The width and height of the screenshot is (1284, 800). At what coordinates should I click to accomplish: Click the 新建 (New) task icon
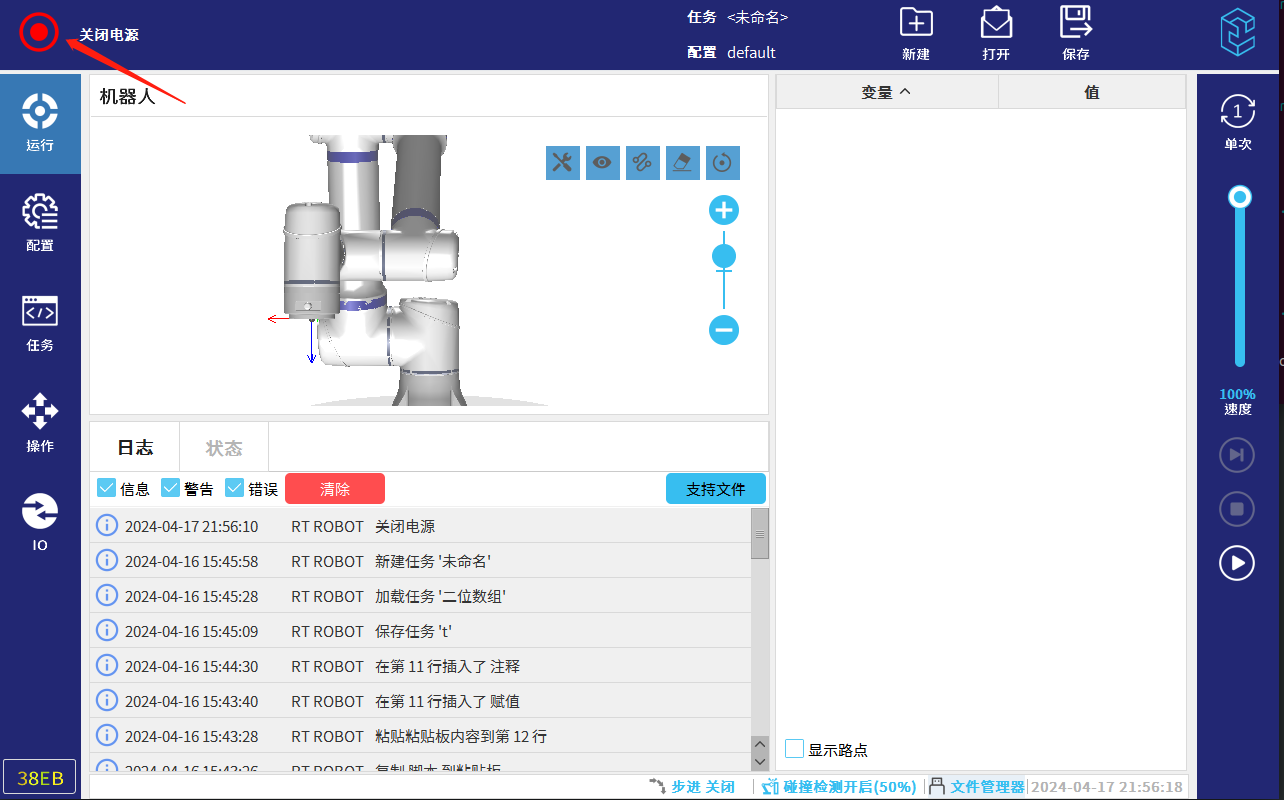click(915, 32)
